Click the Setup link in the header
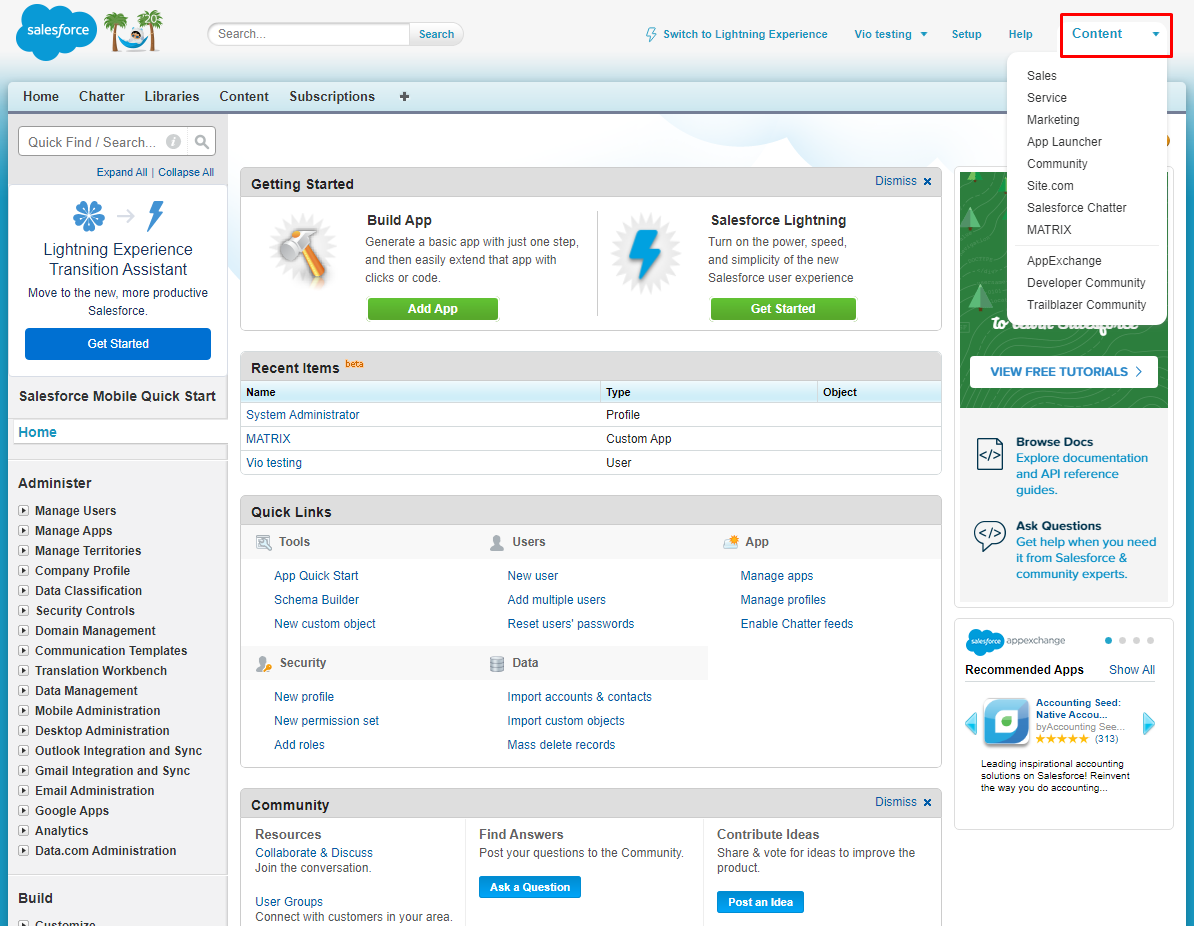 (966, 34)
